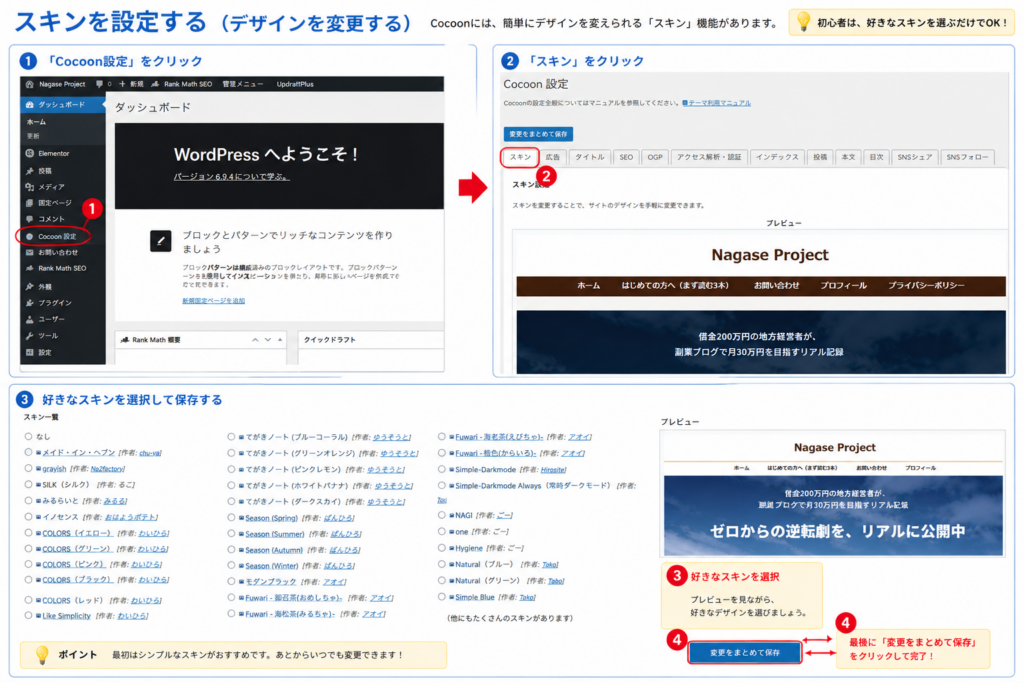This screenshot has height=683, width=1024.
Task: Select the モダンブラック skin radio button
Action: pyautogui.click(x=231, y=581)
